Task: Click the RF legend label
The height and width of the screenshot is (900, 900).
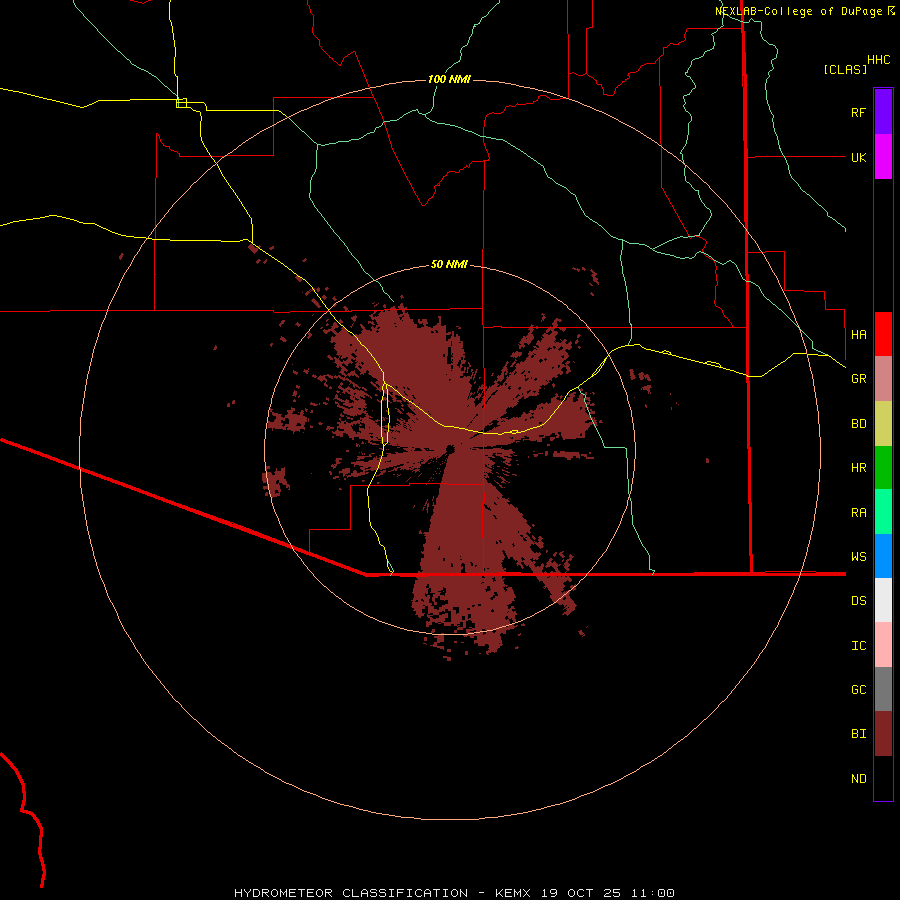Action: coord(858,112)
